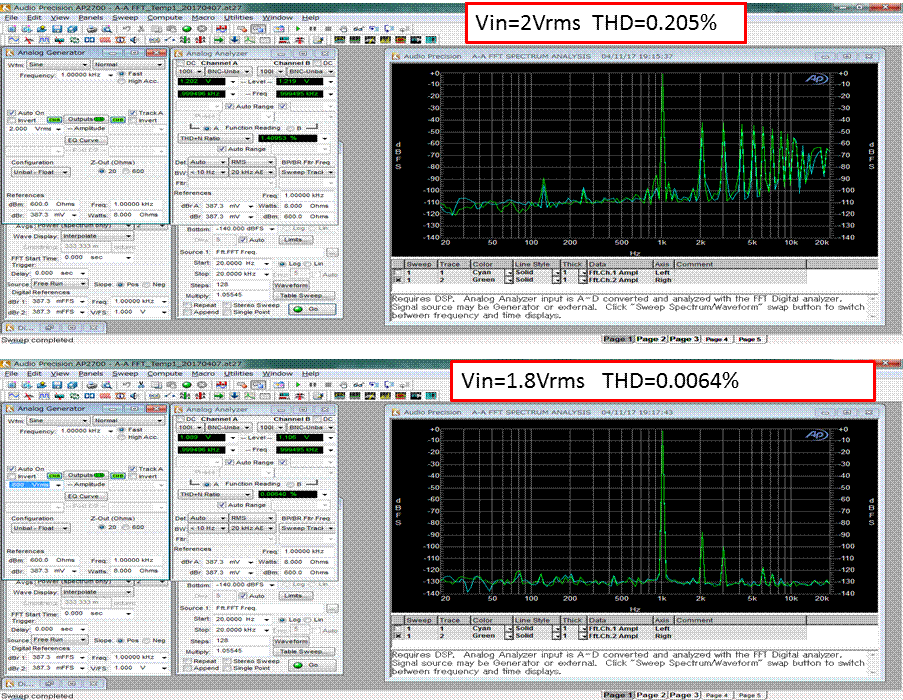The image size is (903, 700).
Task: Open THD+N Ratio function dropdown in lower analyzer
Action: (215, 494)
